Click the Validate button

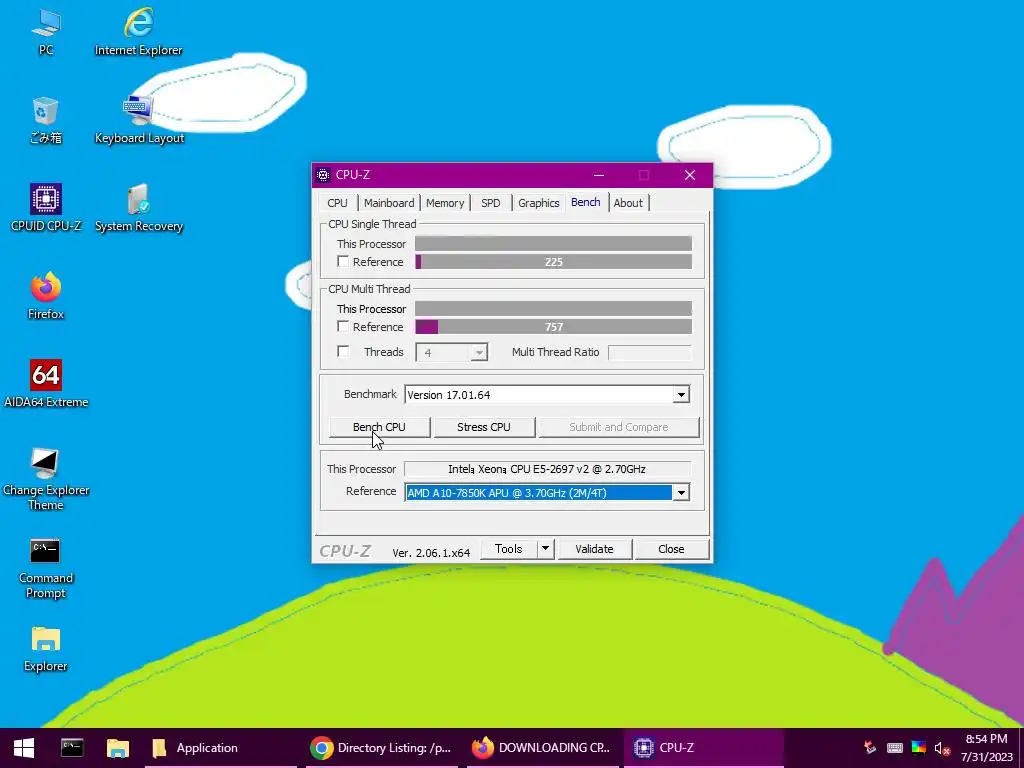click(594, 549)
